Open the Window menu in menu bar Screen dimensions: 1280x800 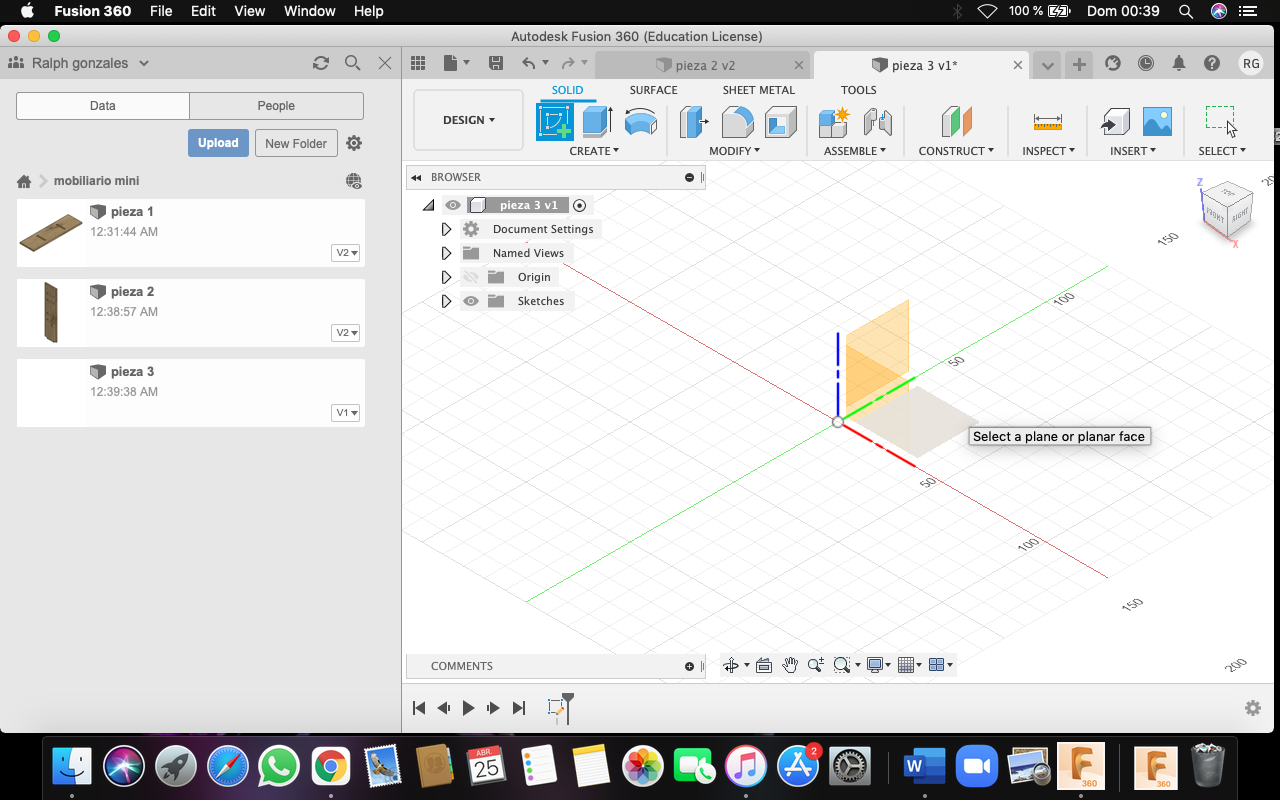pyautogui.click(x=310, y=11)
